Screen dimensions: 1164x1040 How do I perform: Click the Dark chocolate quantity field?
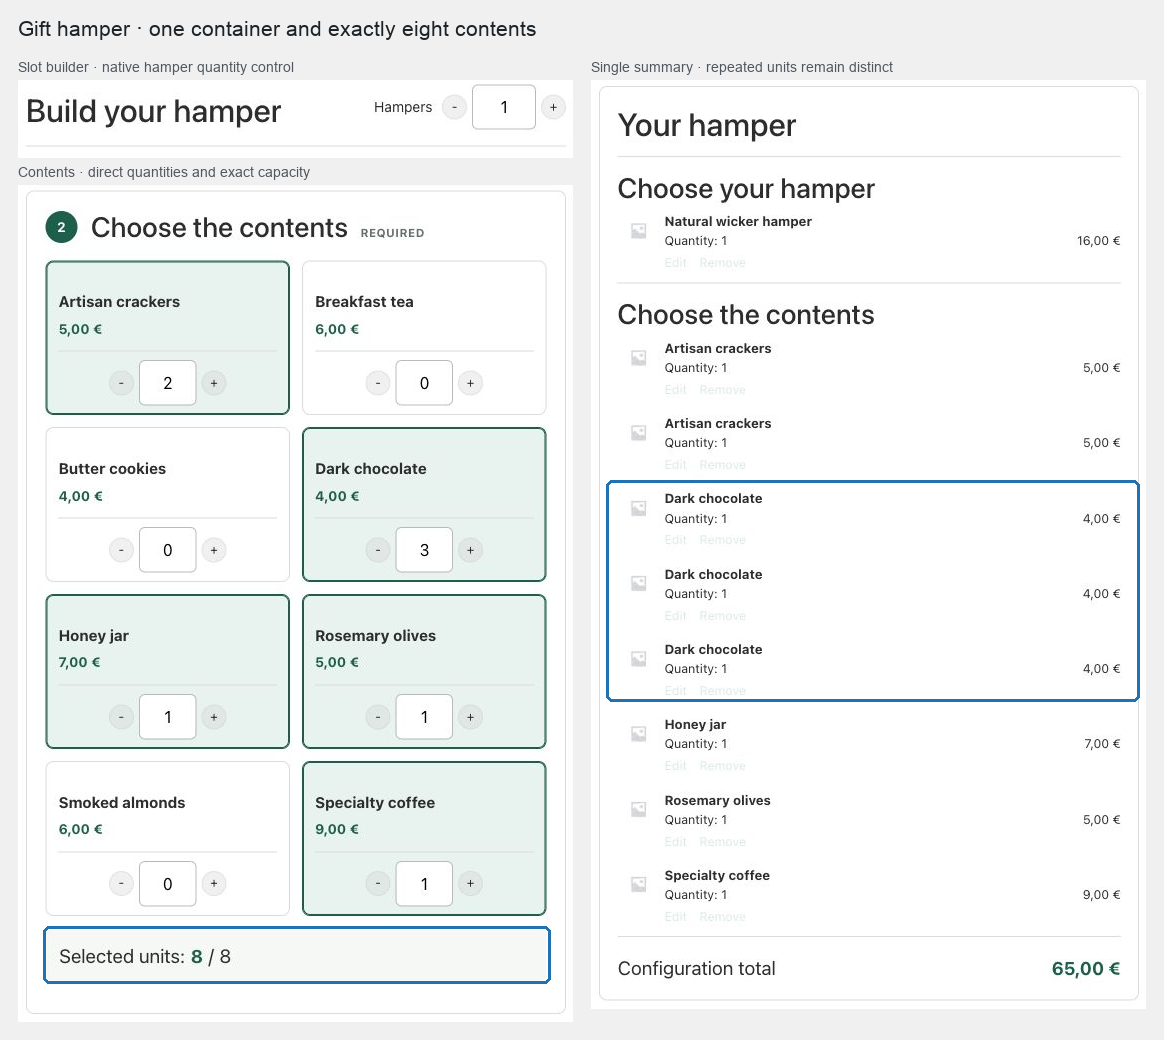(x=424, y=550)
